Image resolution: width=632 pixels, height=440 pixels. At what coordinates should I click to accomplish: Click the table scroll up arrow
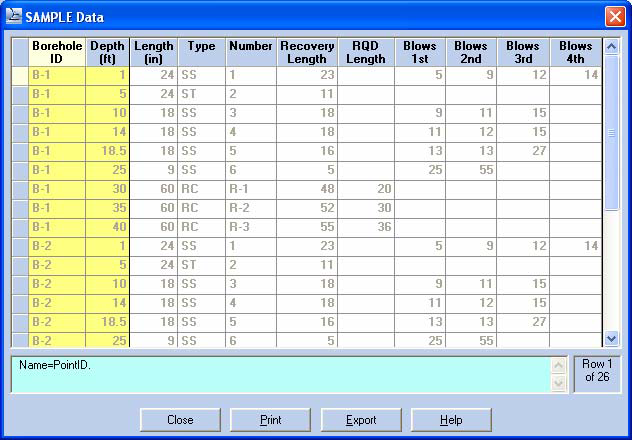pos(611,47)
